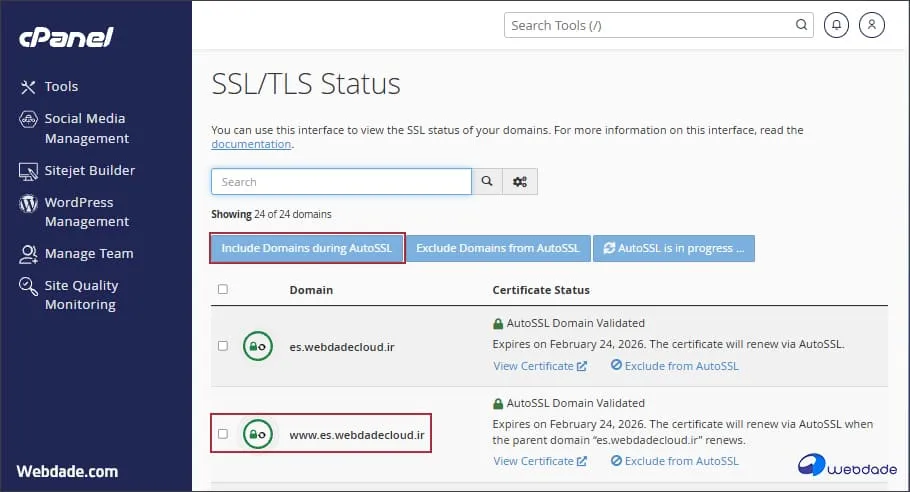Click the www.es.webdadecloud.ir domain name
Viewport: 910px width, 492px height.
tap(357, 435)
